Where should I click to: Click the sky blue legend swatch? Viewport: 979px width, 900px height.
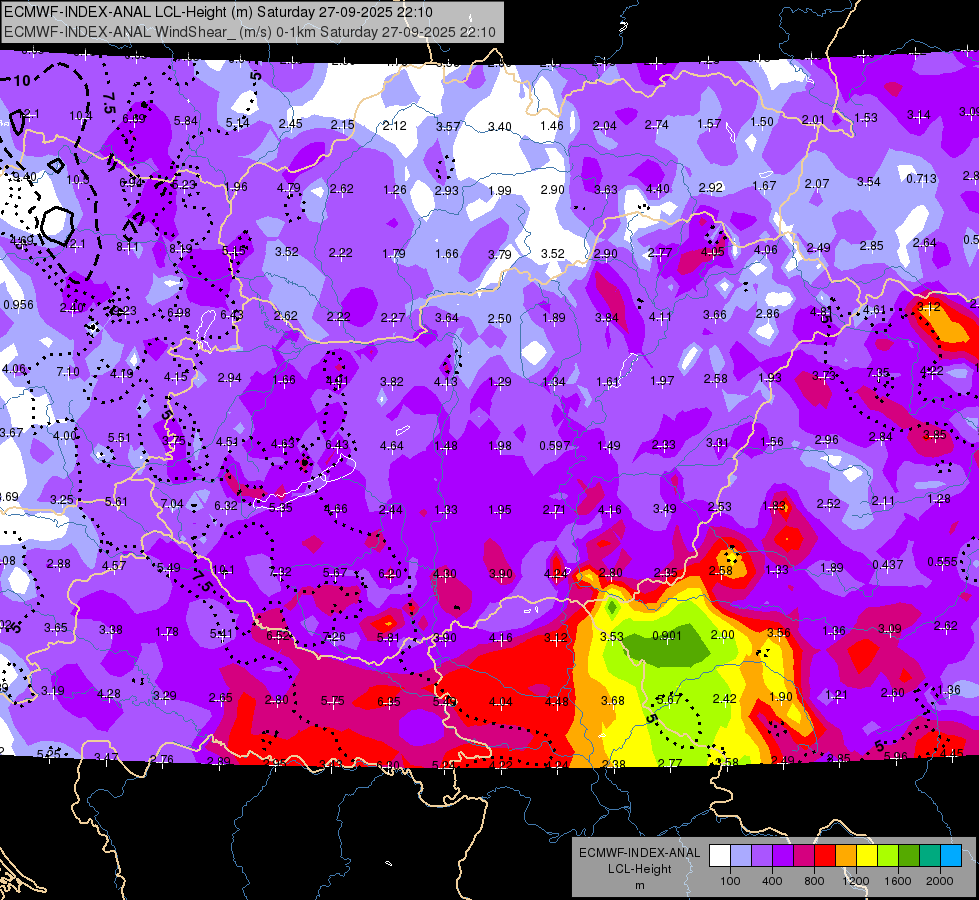click(x=952, y=856)
